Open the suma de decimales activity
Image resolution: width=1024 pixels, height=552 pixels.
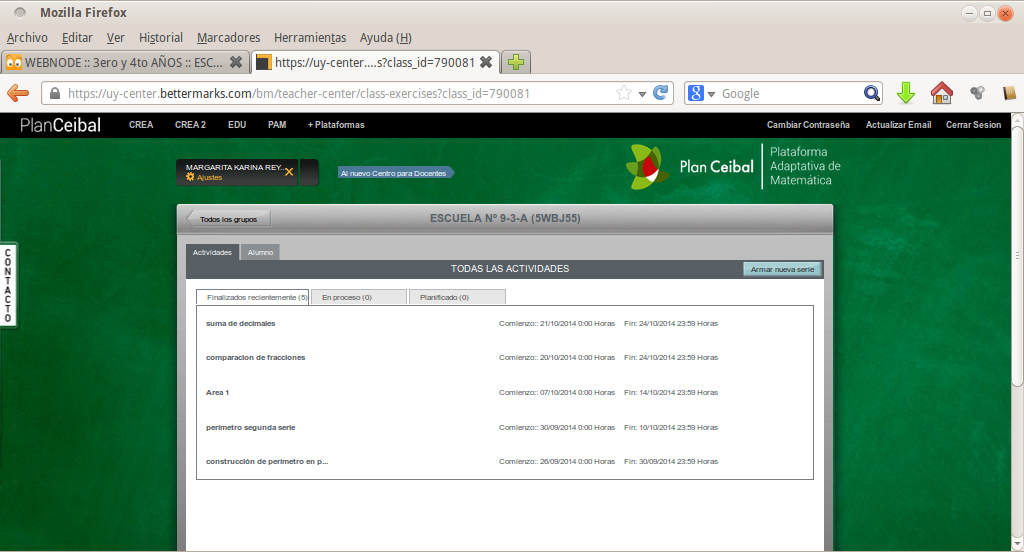240,323
